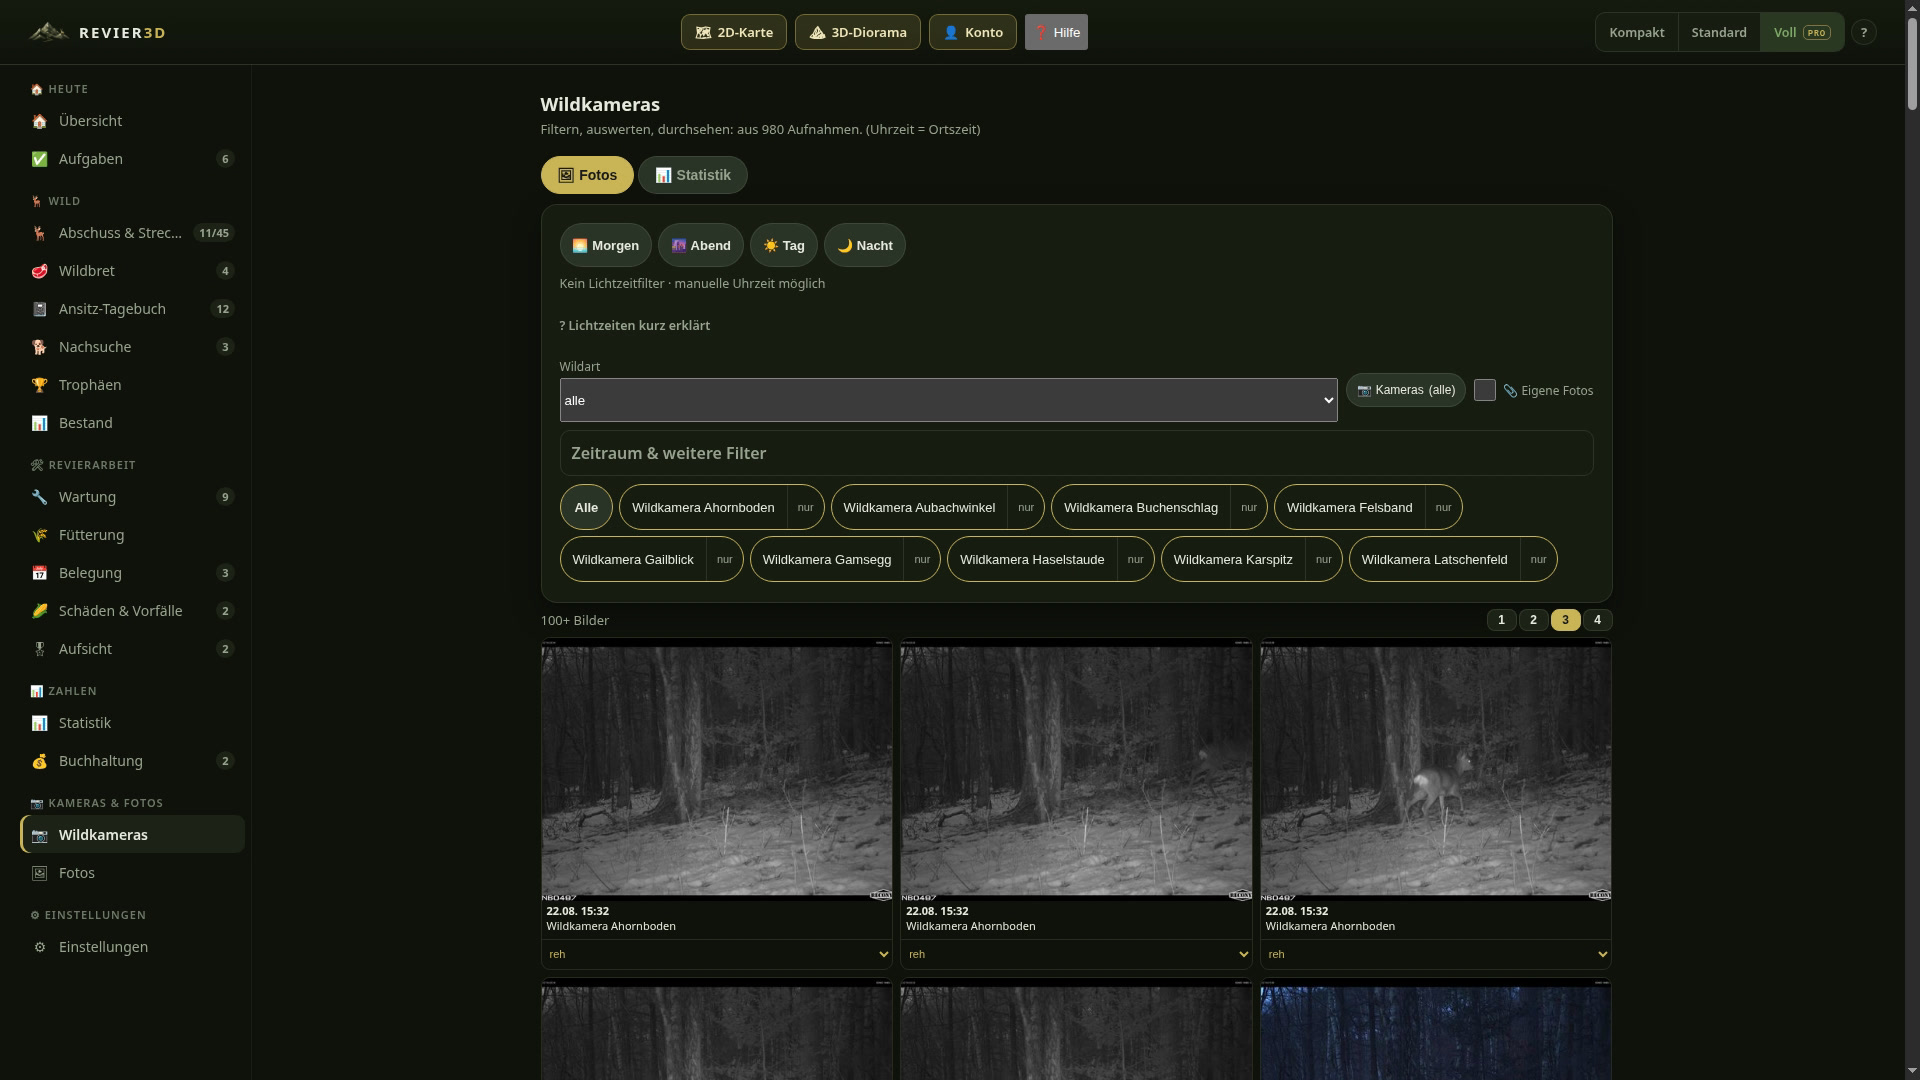Click the guard icon beside Aufsicht
This screenshot has height=1080, width=1920.
[x=39, y=649]
